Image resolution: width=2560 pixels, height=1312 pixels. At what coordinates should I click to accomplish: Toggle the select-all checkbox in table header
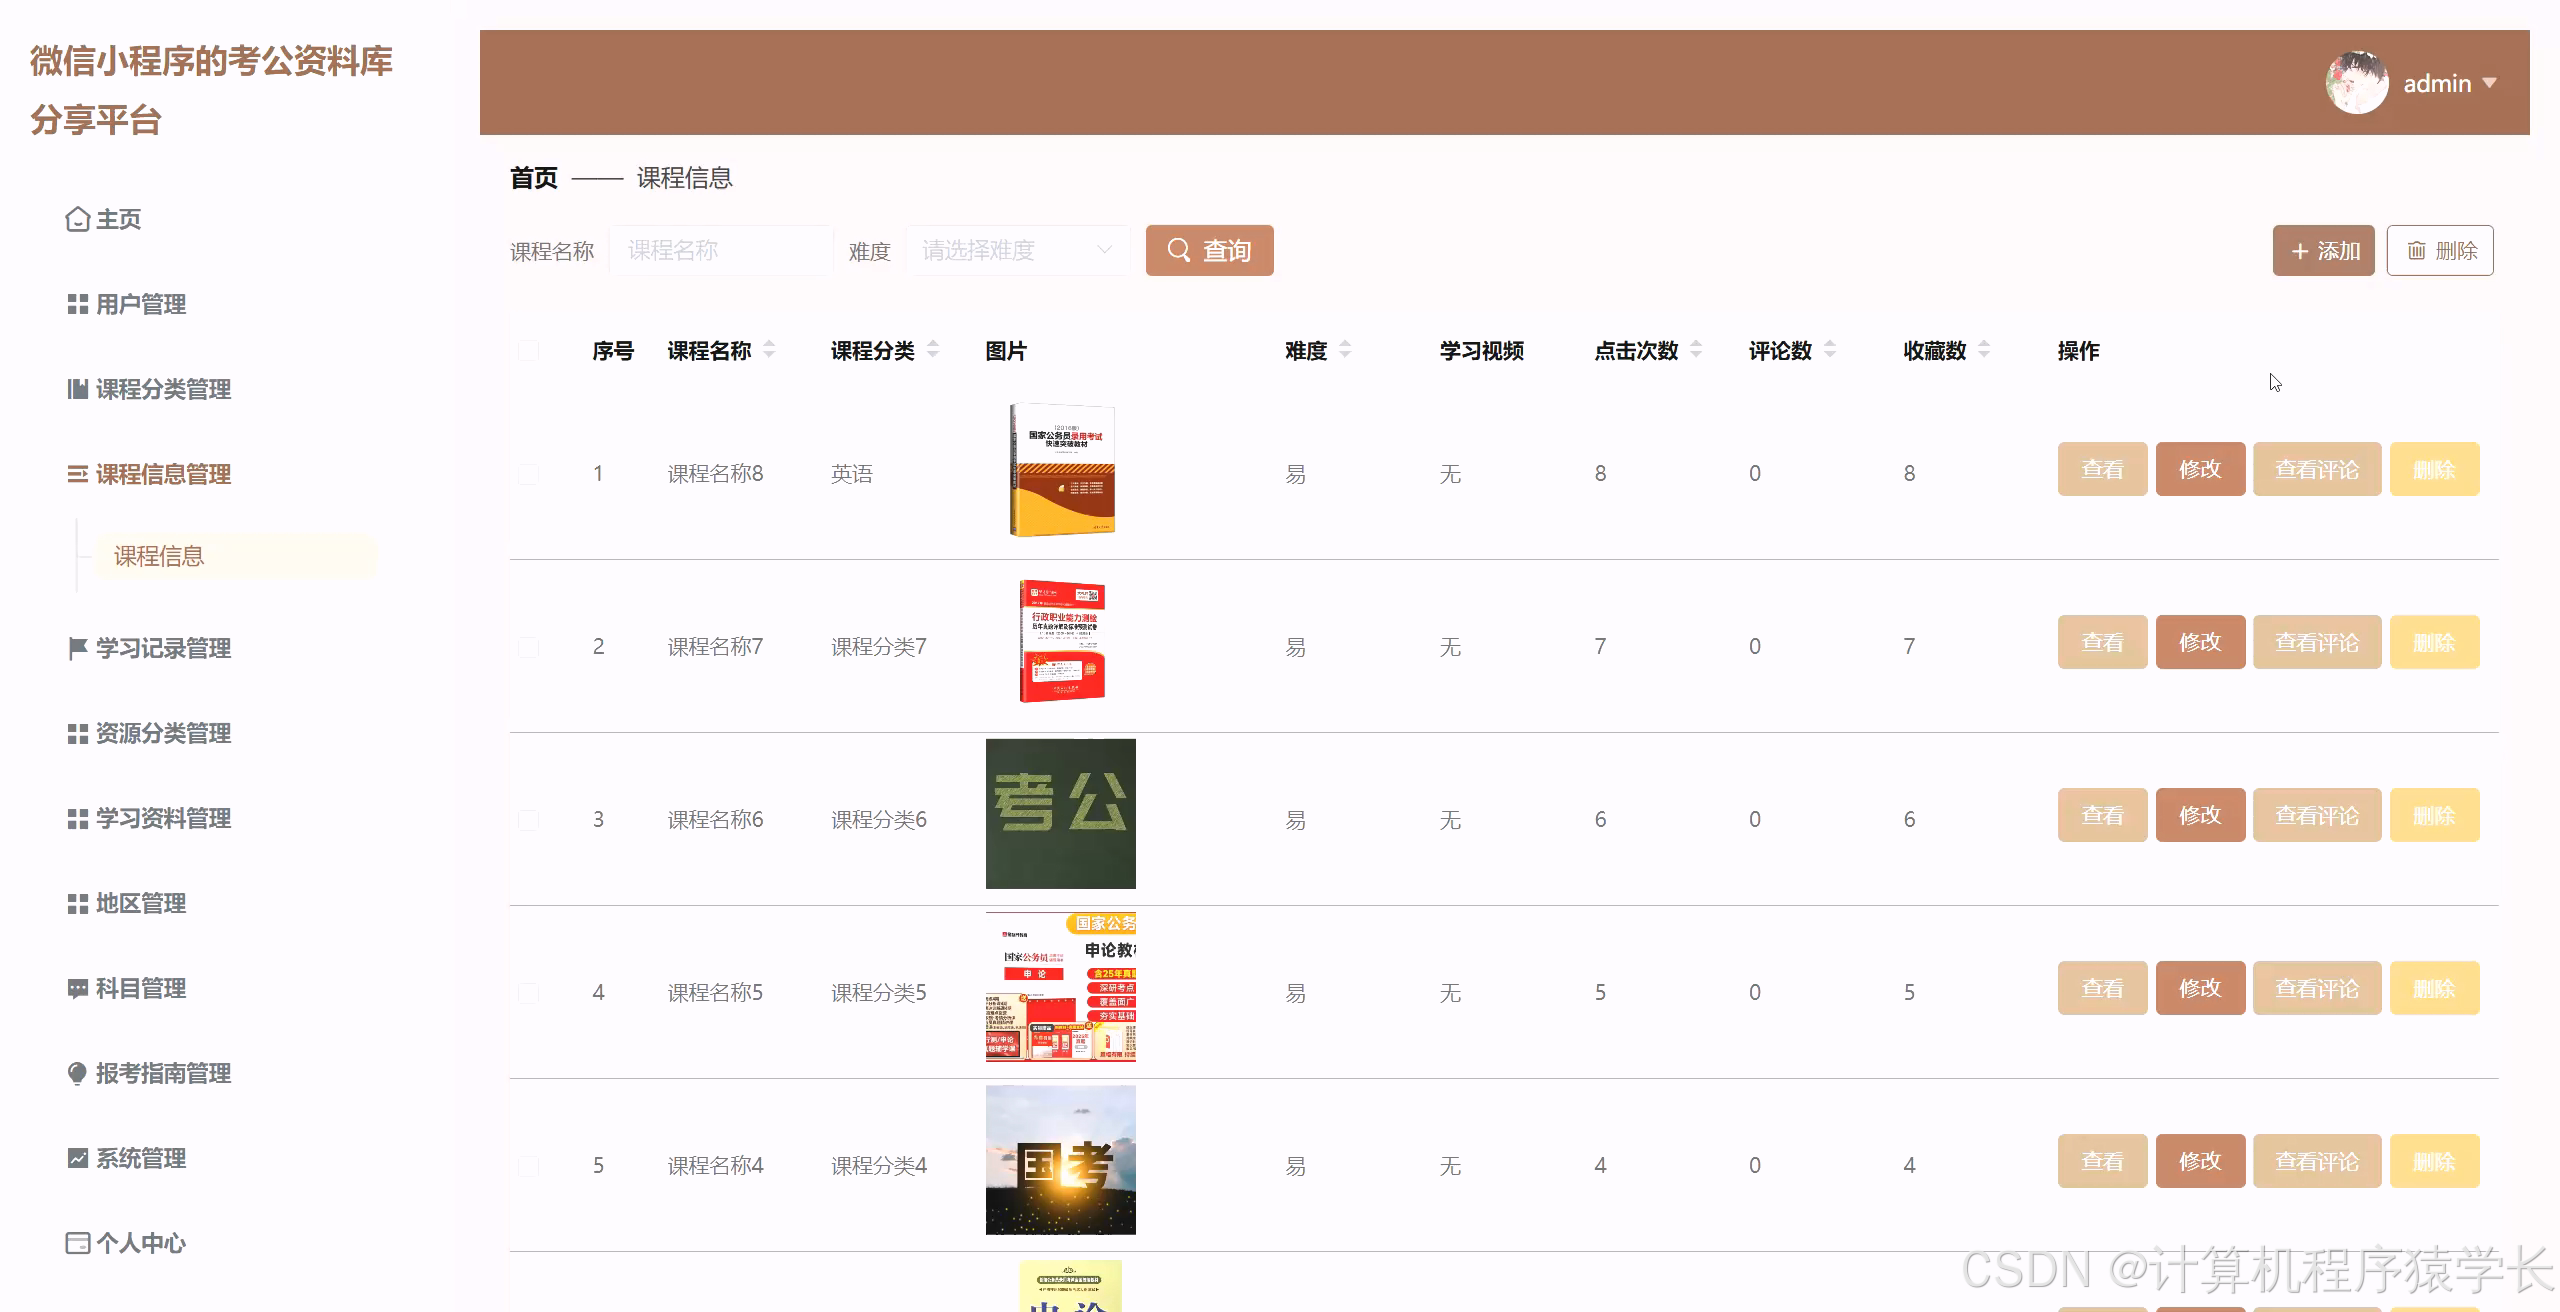tap(529, 351)
